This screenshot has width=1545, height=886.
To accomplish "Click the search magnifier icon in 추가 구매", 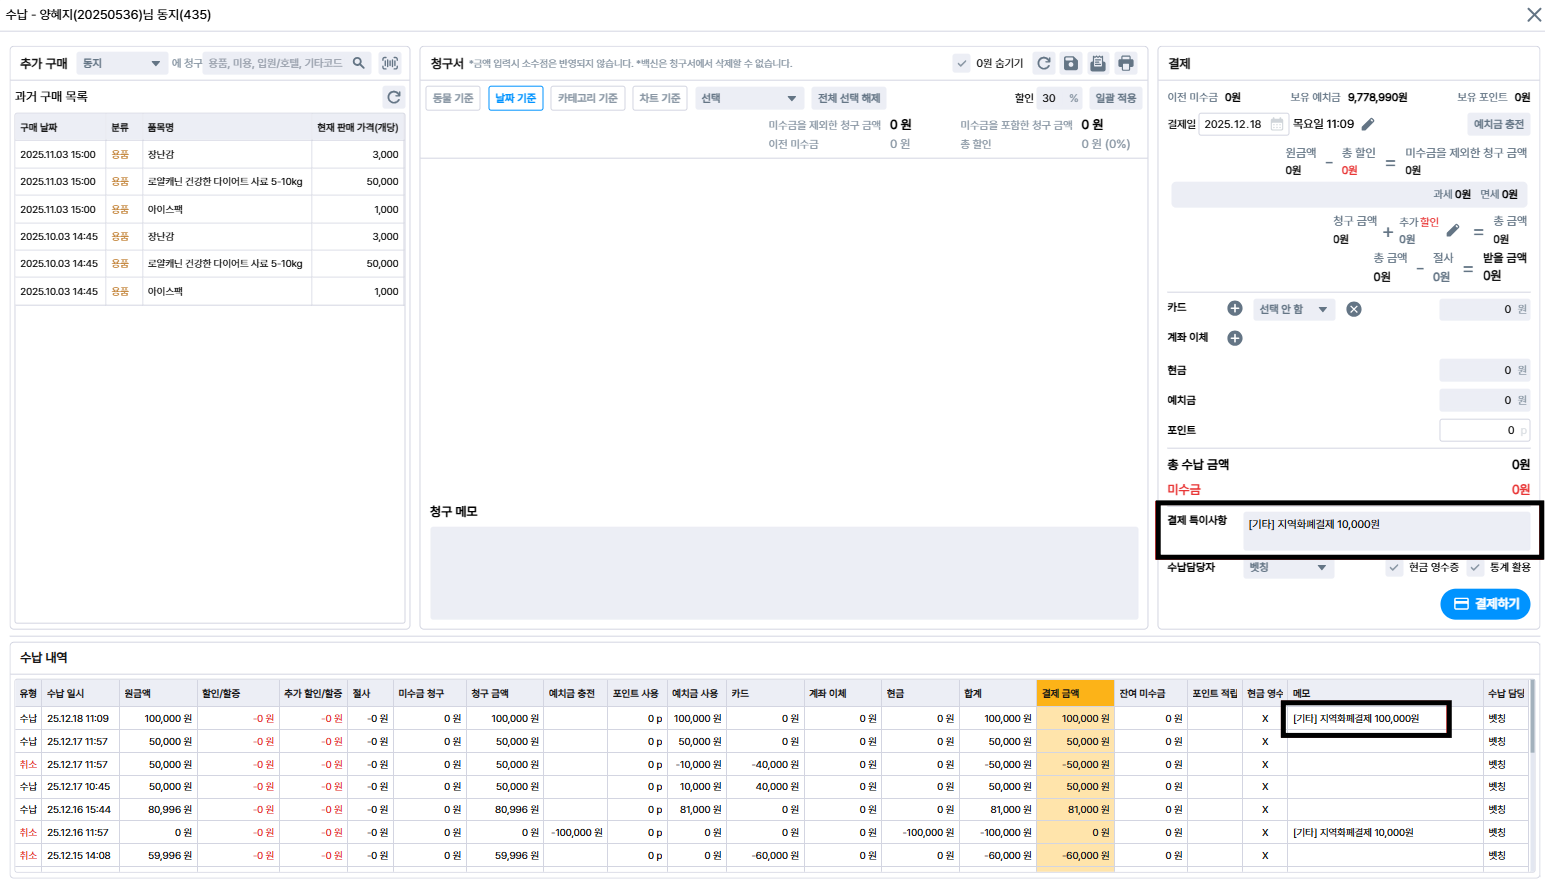I will coord(359,63).
